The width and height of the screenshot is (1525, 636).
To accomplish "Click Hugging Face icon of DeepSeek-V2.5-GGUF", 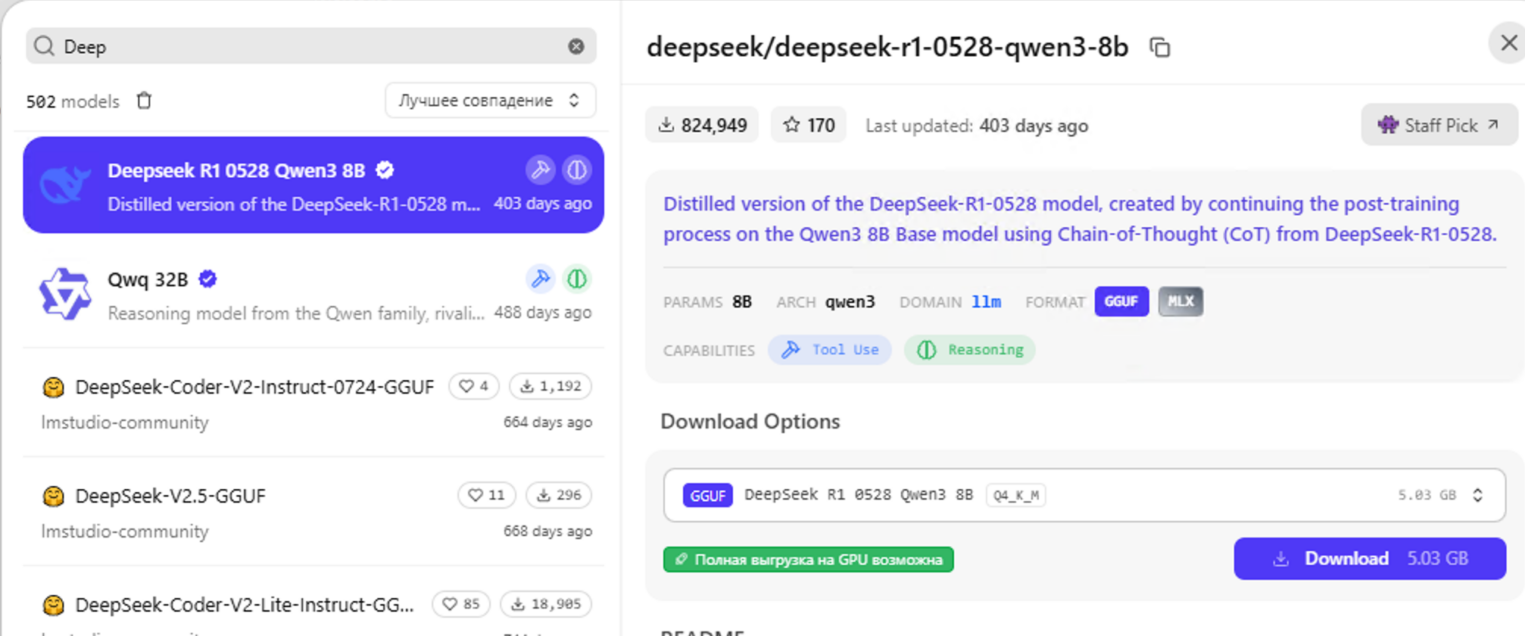I will tap(54, 496).
